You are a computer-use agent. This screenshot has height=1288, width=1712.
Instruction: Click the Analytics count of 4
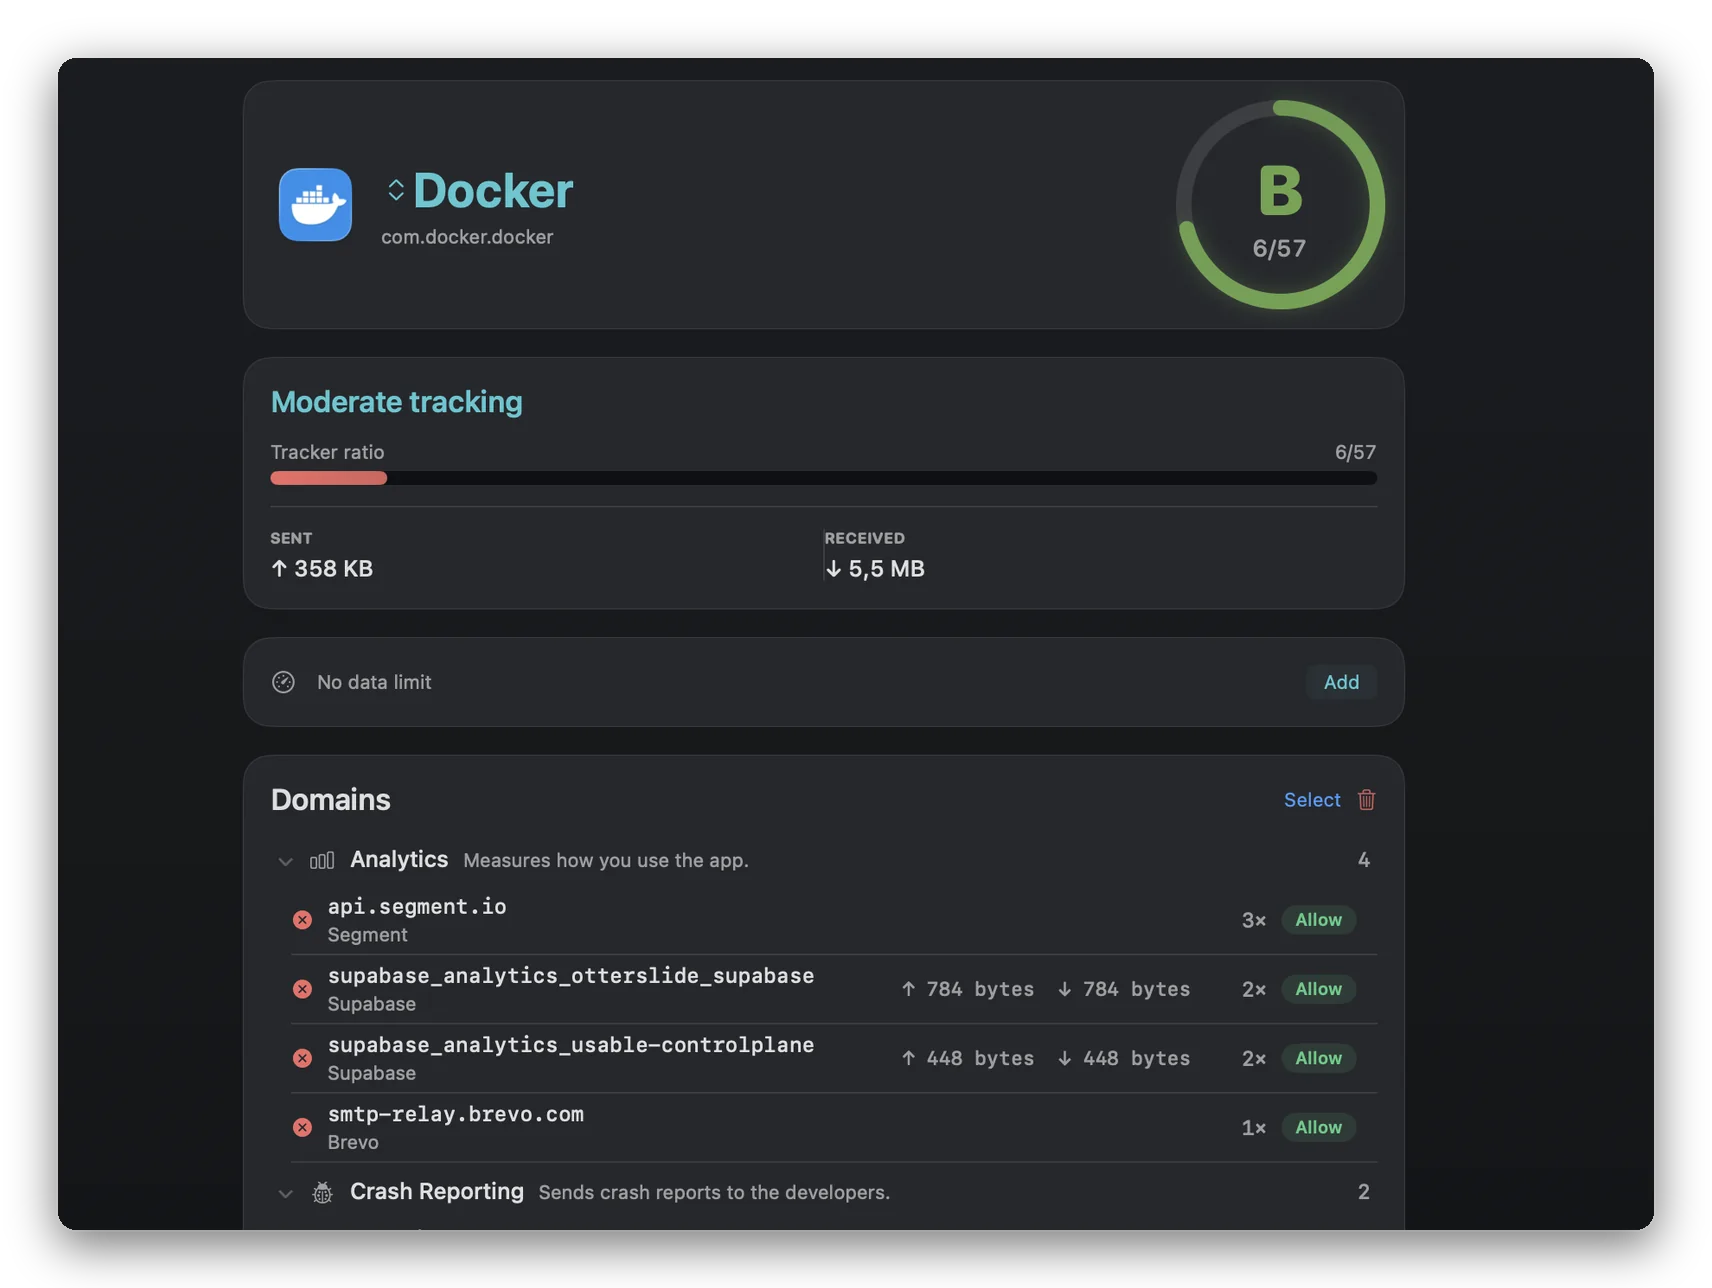tap(1364, 860)
